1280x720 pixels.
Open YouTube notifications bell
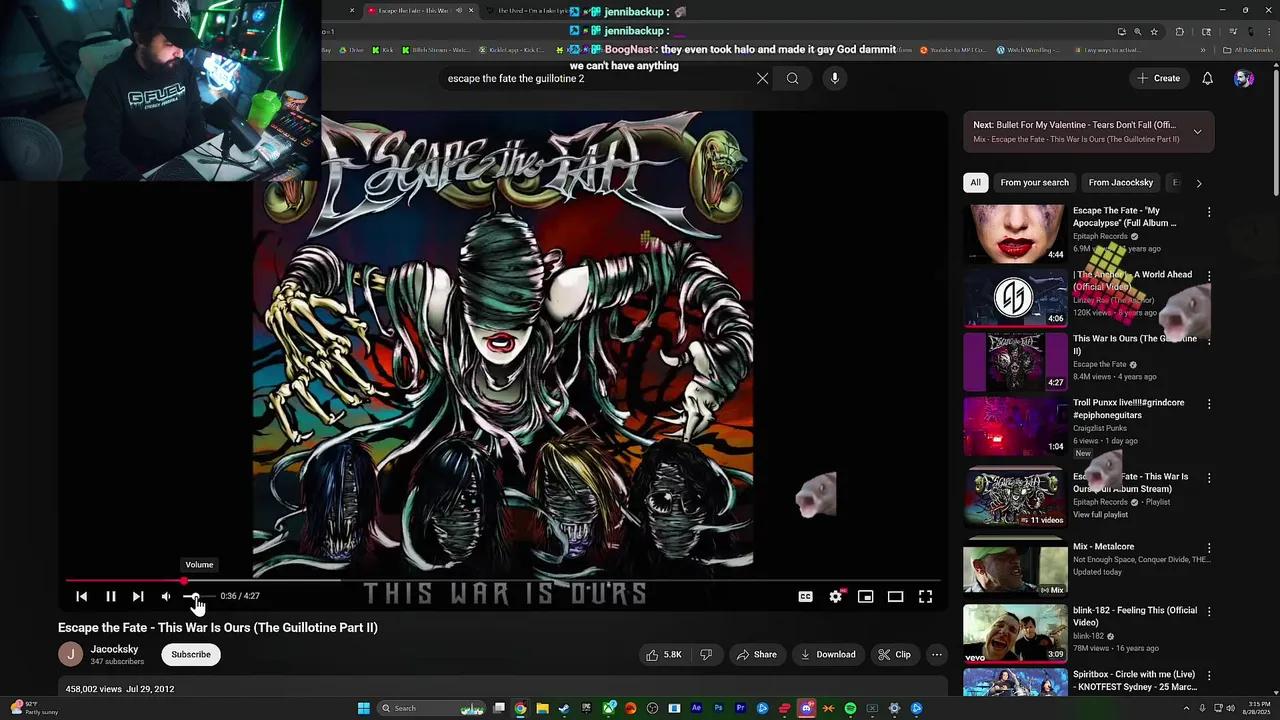(1207, 78)
